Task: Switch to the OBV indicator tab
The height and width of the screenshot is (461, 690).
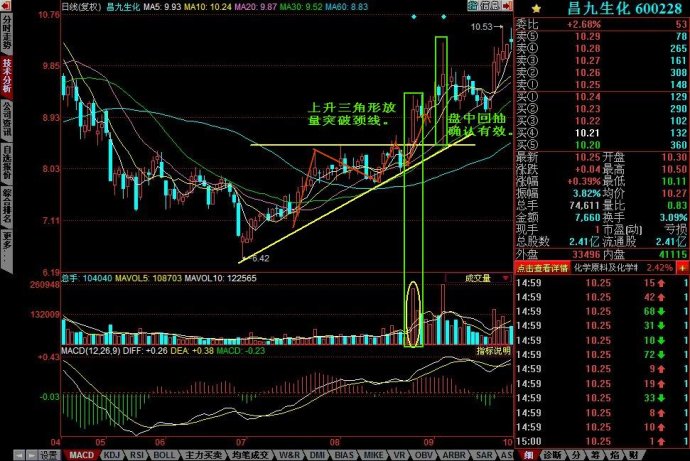Action: pyautogui.click(x=423, y=455)
